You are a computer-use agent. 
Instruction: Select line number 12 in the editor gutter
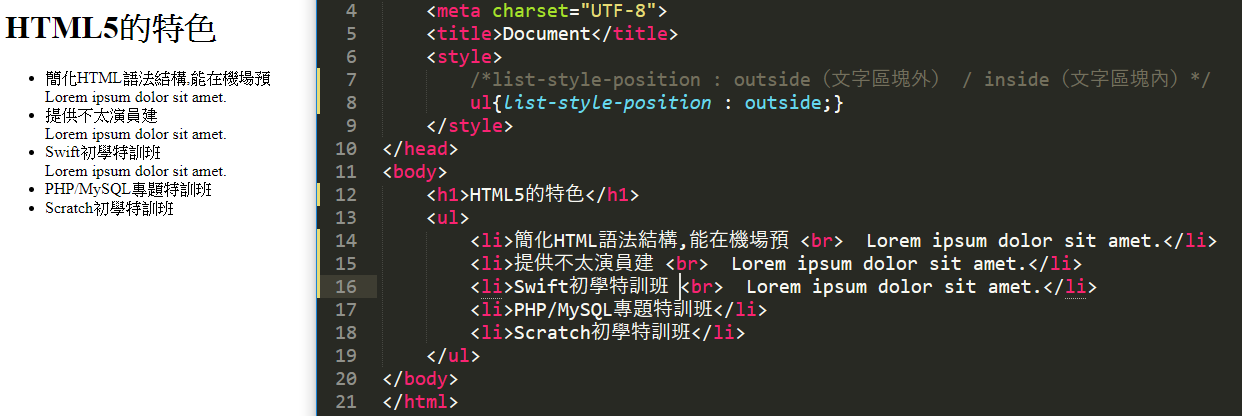(x=345, y=195)
